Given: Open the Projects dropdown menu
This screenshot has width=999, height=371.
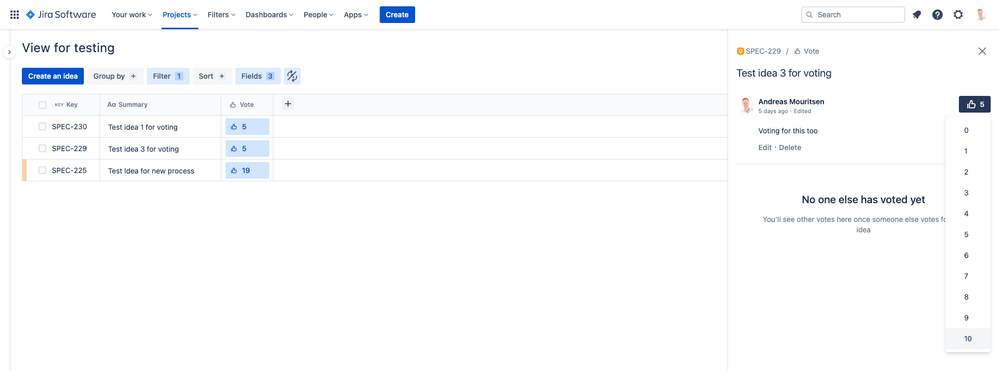Looking at the screenshot, I should [x=180, y=15].
